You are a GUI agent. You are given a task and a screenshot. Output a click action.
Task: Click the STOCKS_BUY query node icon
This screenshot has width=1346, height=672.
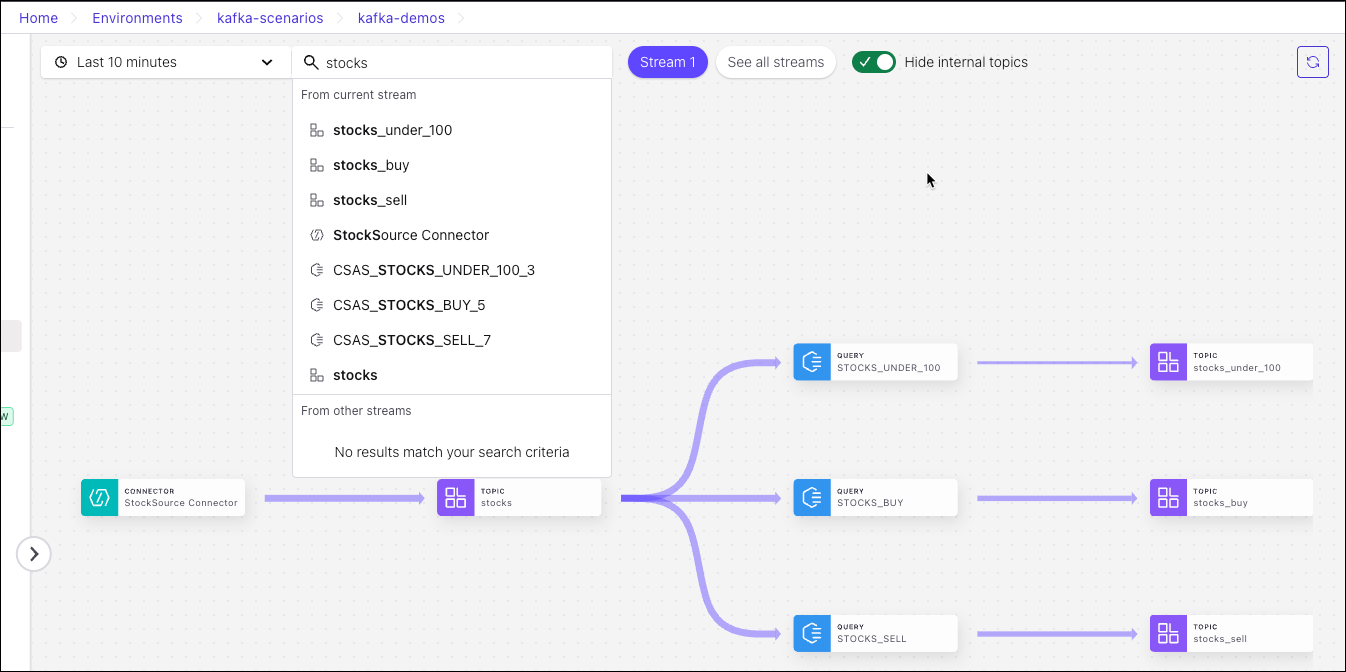point(812,498)
